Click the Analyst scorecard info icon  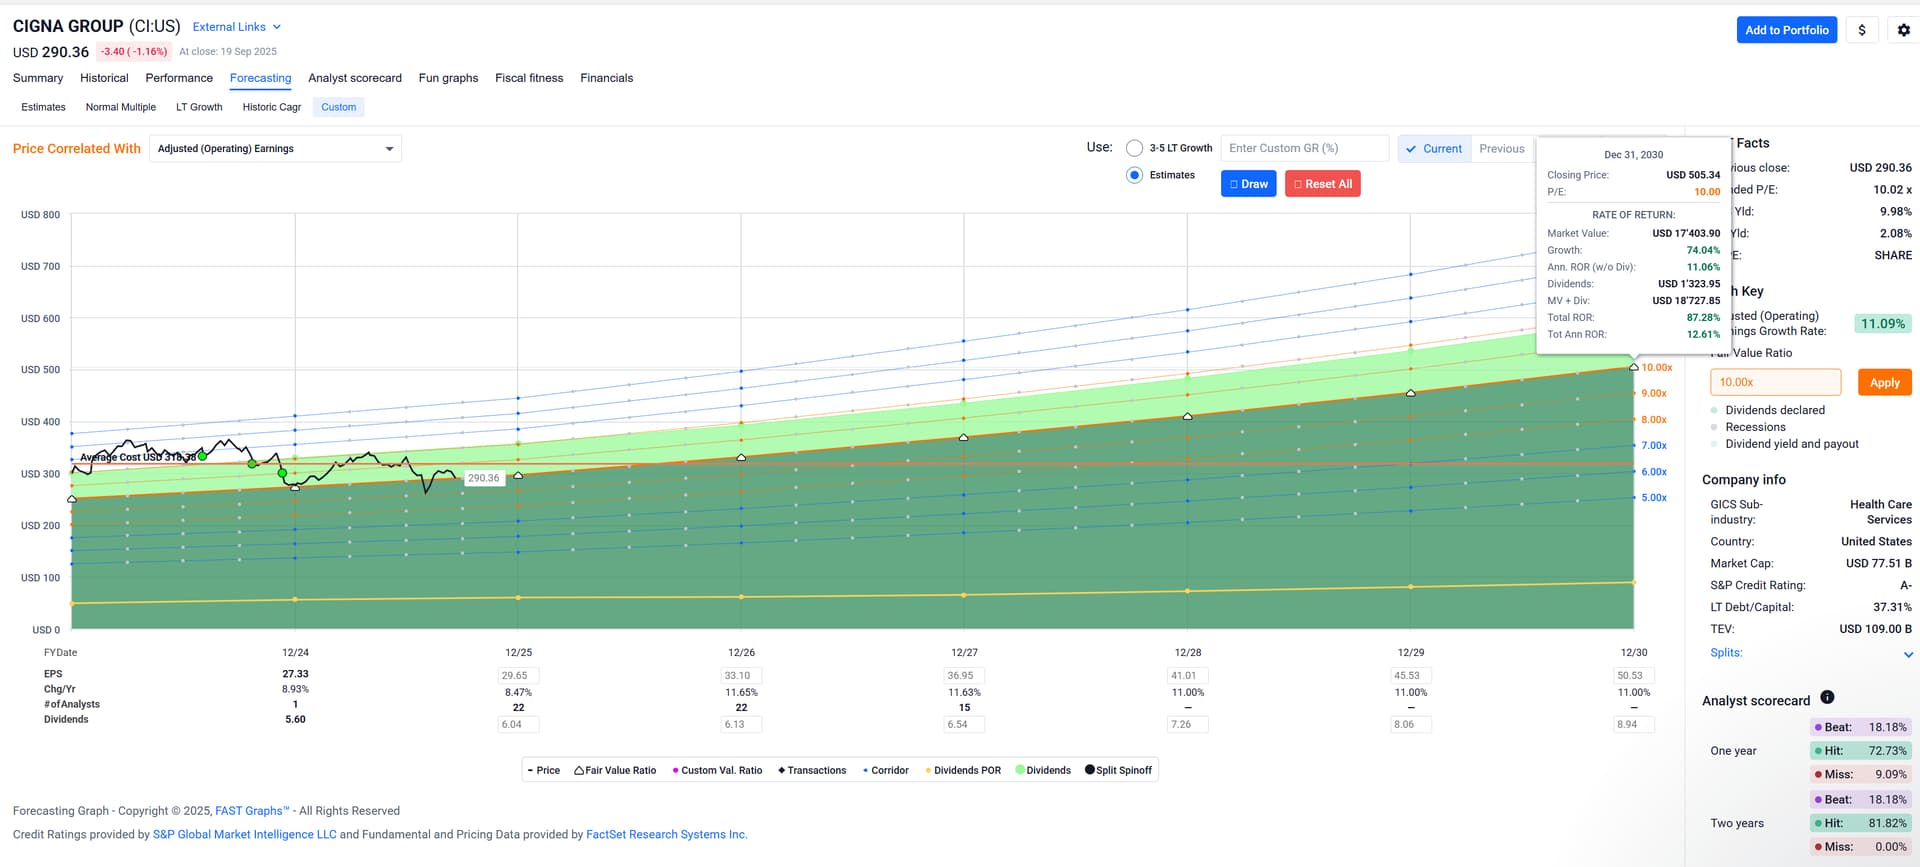click(x=1827, y=697)
